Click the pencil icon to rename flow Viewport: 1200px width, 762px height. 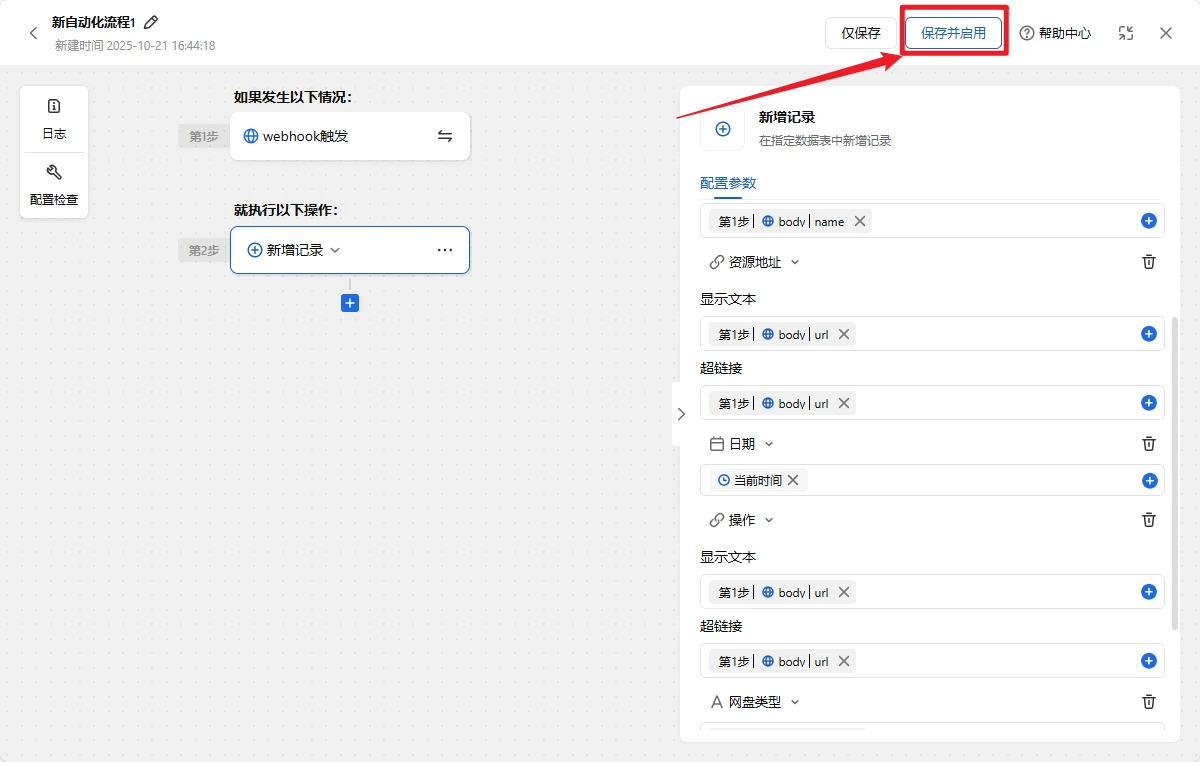(151, 22)
